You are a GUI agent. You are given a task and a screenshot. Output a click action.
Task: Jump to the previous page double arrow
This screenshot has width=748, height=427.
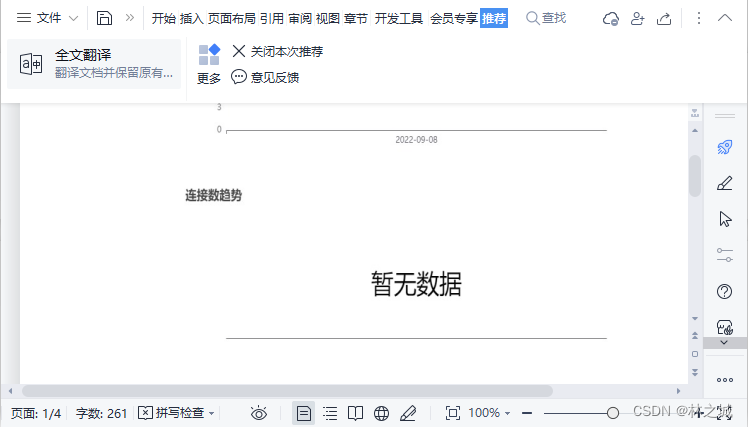click(695, 336)
